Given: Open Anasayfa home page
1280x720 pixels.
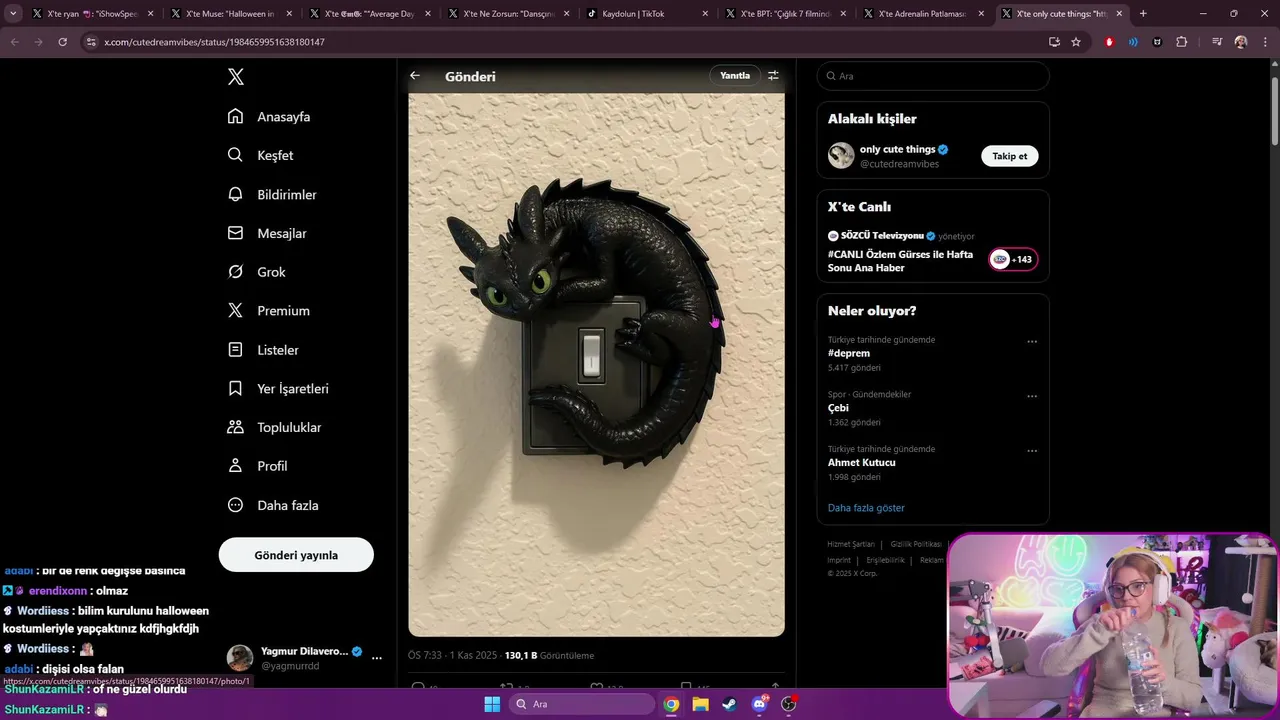Looking at the screenshot, I should 269,116.
